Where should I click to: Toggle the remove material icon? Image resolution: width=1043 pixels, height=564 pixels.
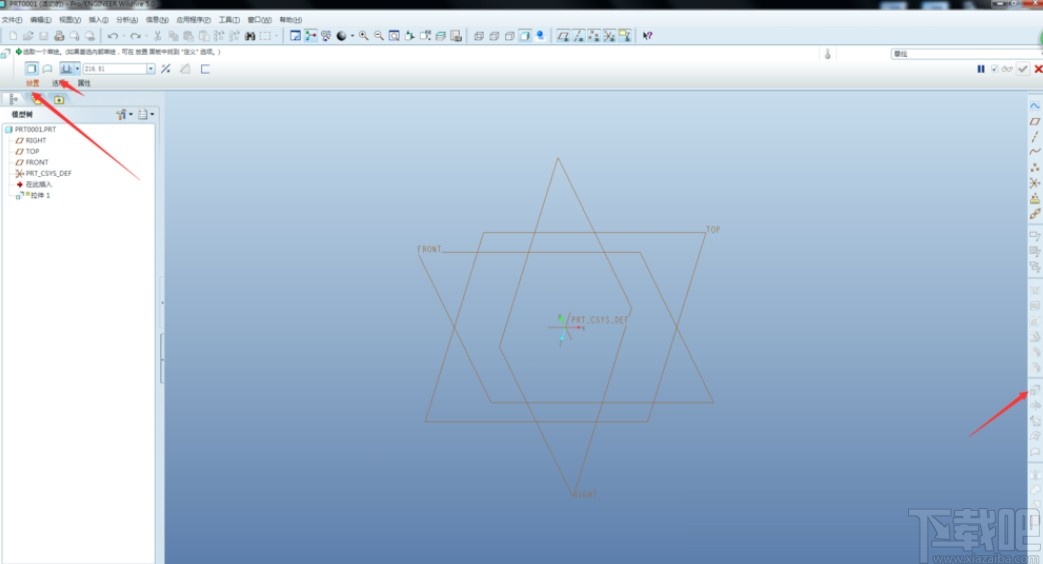point(185,69)
